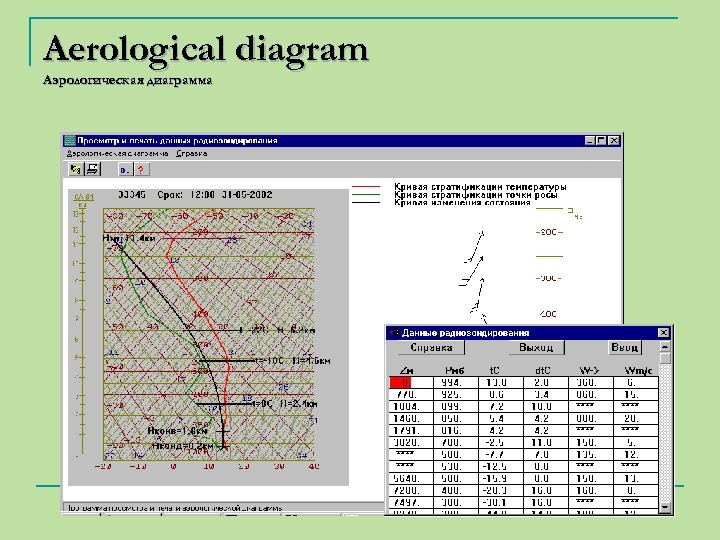Open a sounding file with the folder toolbar icon

click(75, 169)
